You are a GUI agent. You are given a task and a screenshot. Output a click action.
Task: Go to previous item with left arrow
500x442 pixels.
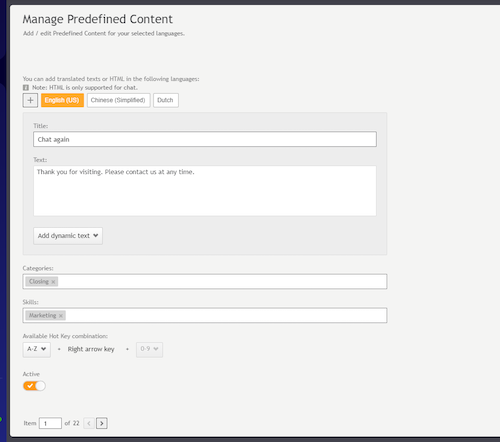pos(89,423)
